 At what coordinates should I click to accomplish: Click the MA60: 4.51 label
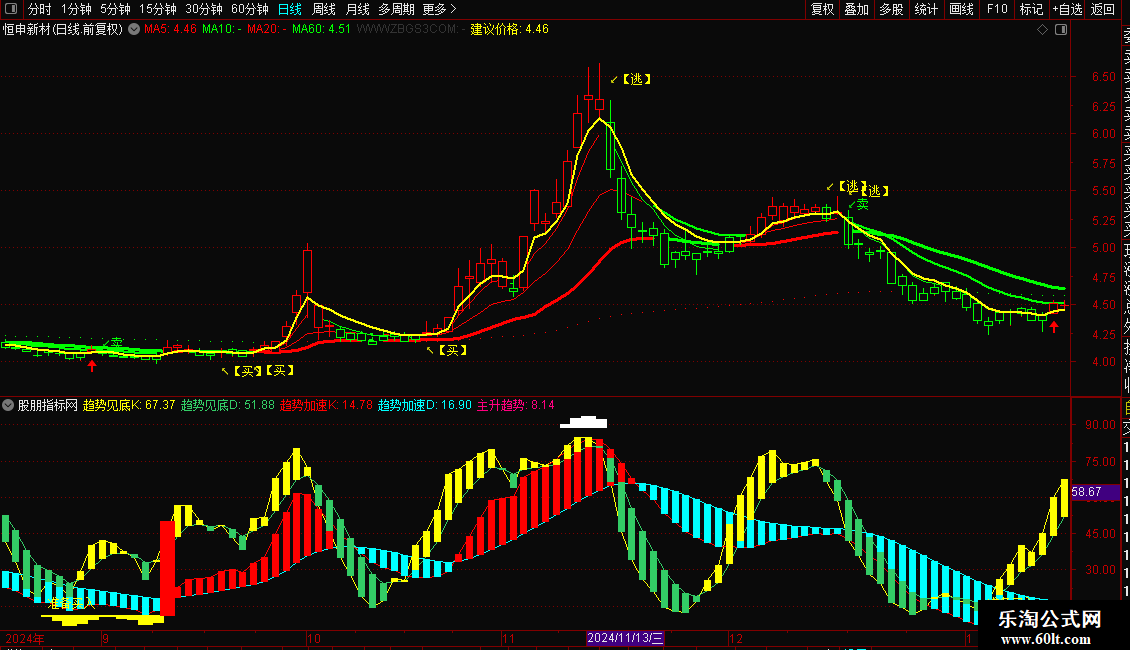pyautogui.click(x=321, y=30)
